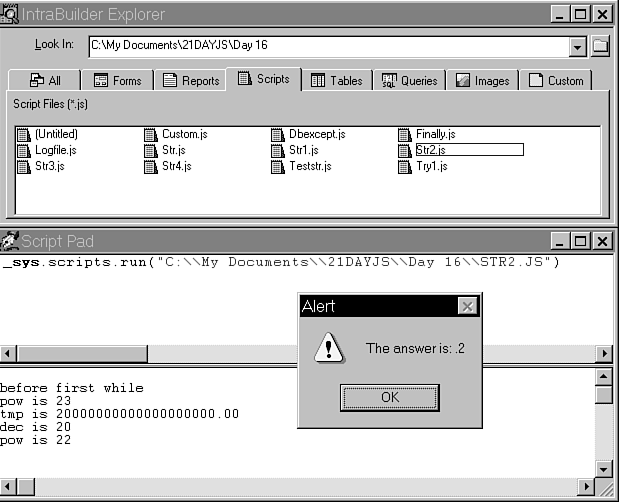Image resolution: width=620 pixels, height=504 pixels.
Task: Click the Finally.js script icon
Action: [x=405, y=134]
